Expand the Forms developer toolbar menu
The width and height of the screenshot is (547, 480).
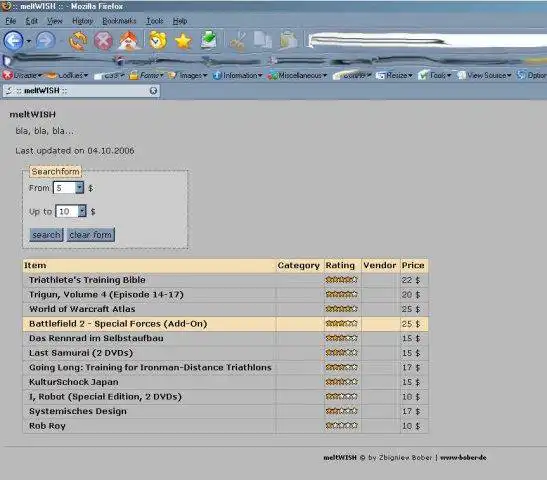point(147,75)
